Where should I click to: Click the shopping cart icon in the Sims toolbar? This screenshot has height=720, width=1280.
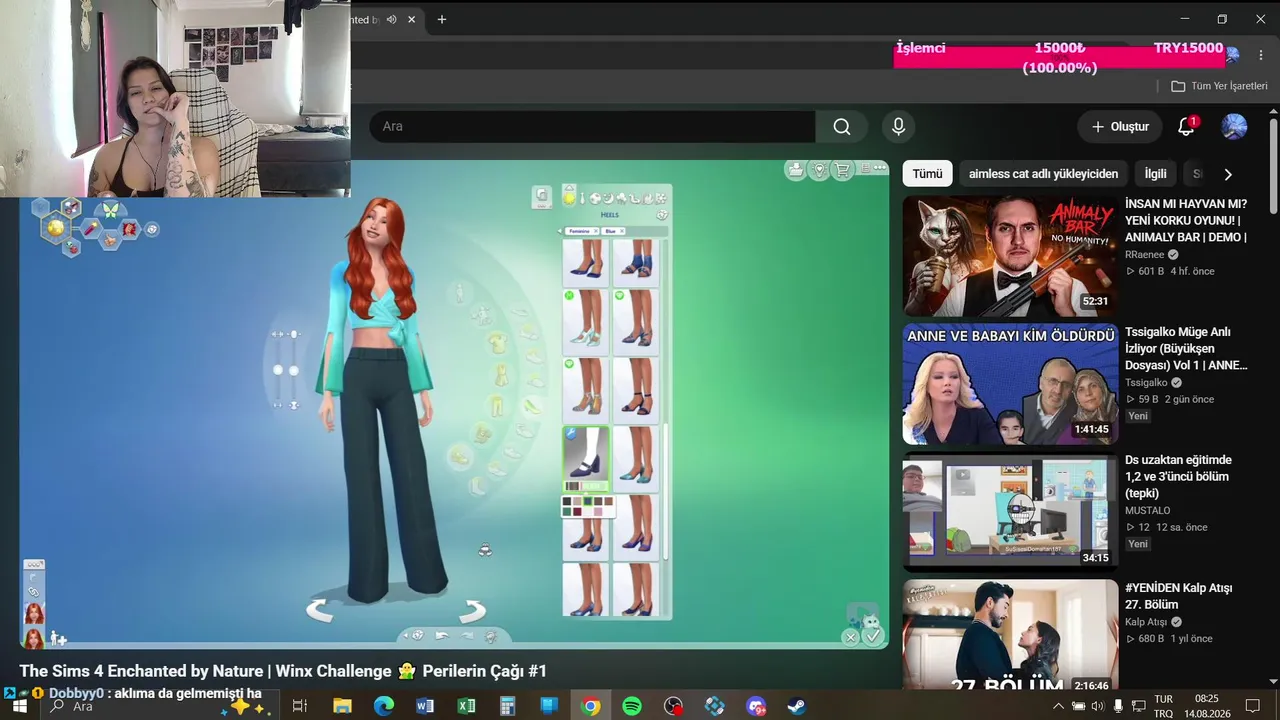click(x=843, y=170)
